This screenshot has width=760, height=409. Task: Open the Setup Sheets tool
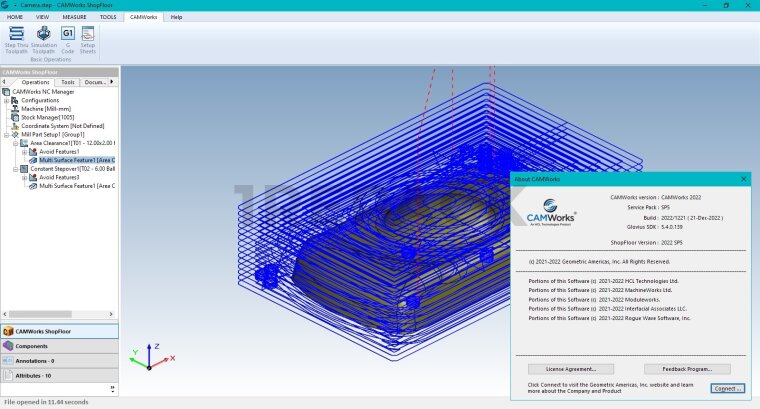click(x=88, y=34)
